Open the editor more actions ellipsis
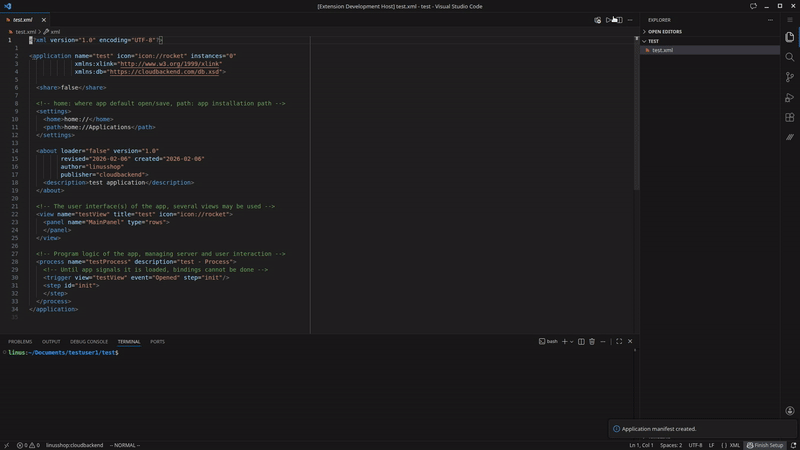Image resolution: width=800 pixels, height=450 pixels. [x=630, y=20]
